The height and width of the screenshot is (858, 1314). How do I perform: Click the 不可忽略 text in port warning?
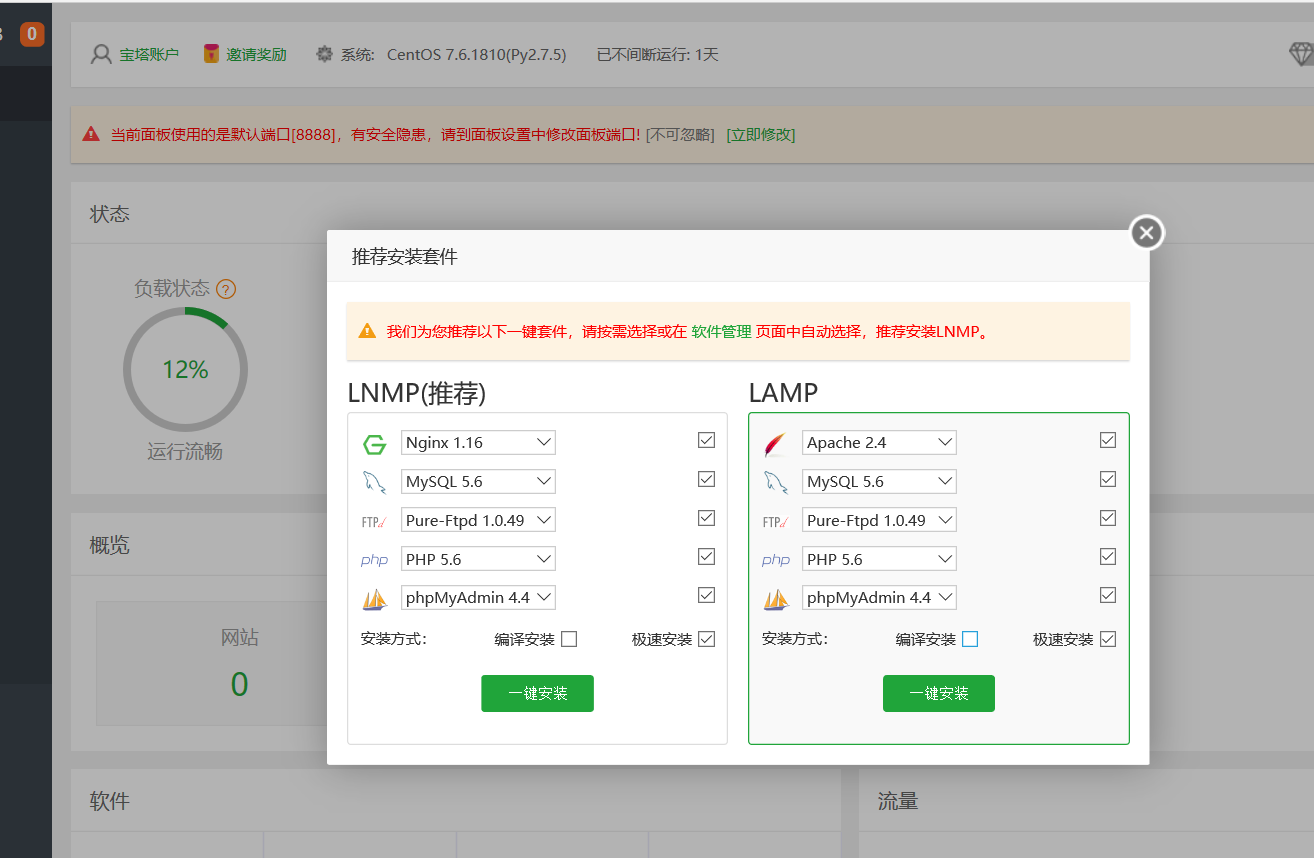tap(680, 134)
